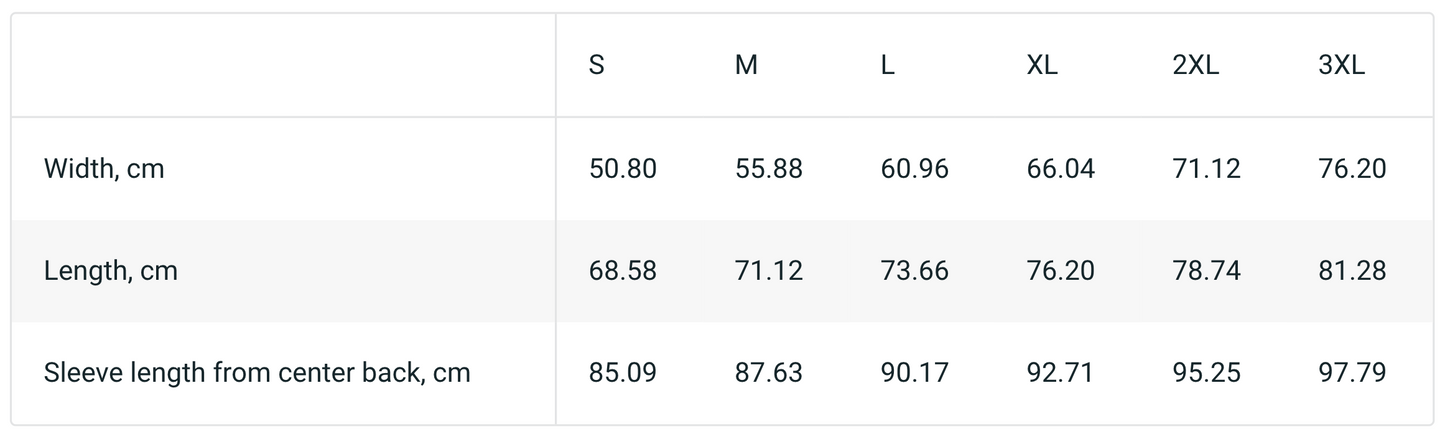The image size is (1445, 439).
Task: Select "Sleeve length from center back, cm" label
Action: pyautogui.click(x=257, y=373)
